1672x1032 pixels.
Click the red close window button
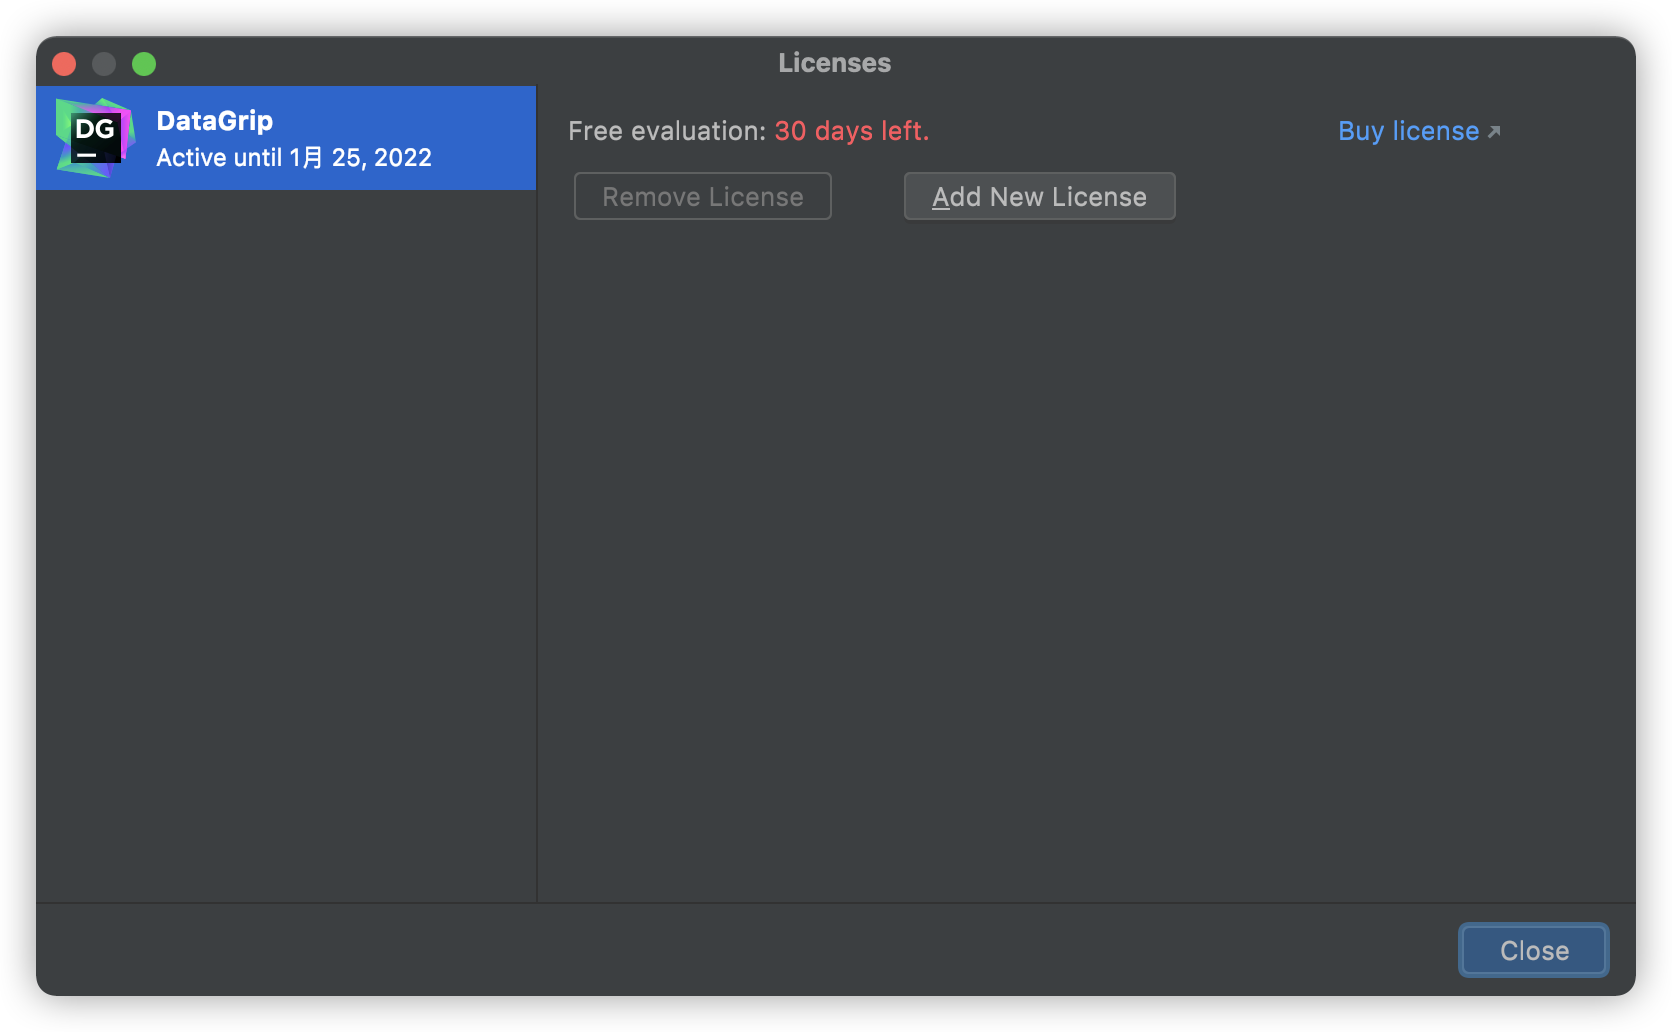pos(64,64)
